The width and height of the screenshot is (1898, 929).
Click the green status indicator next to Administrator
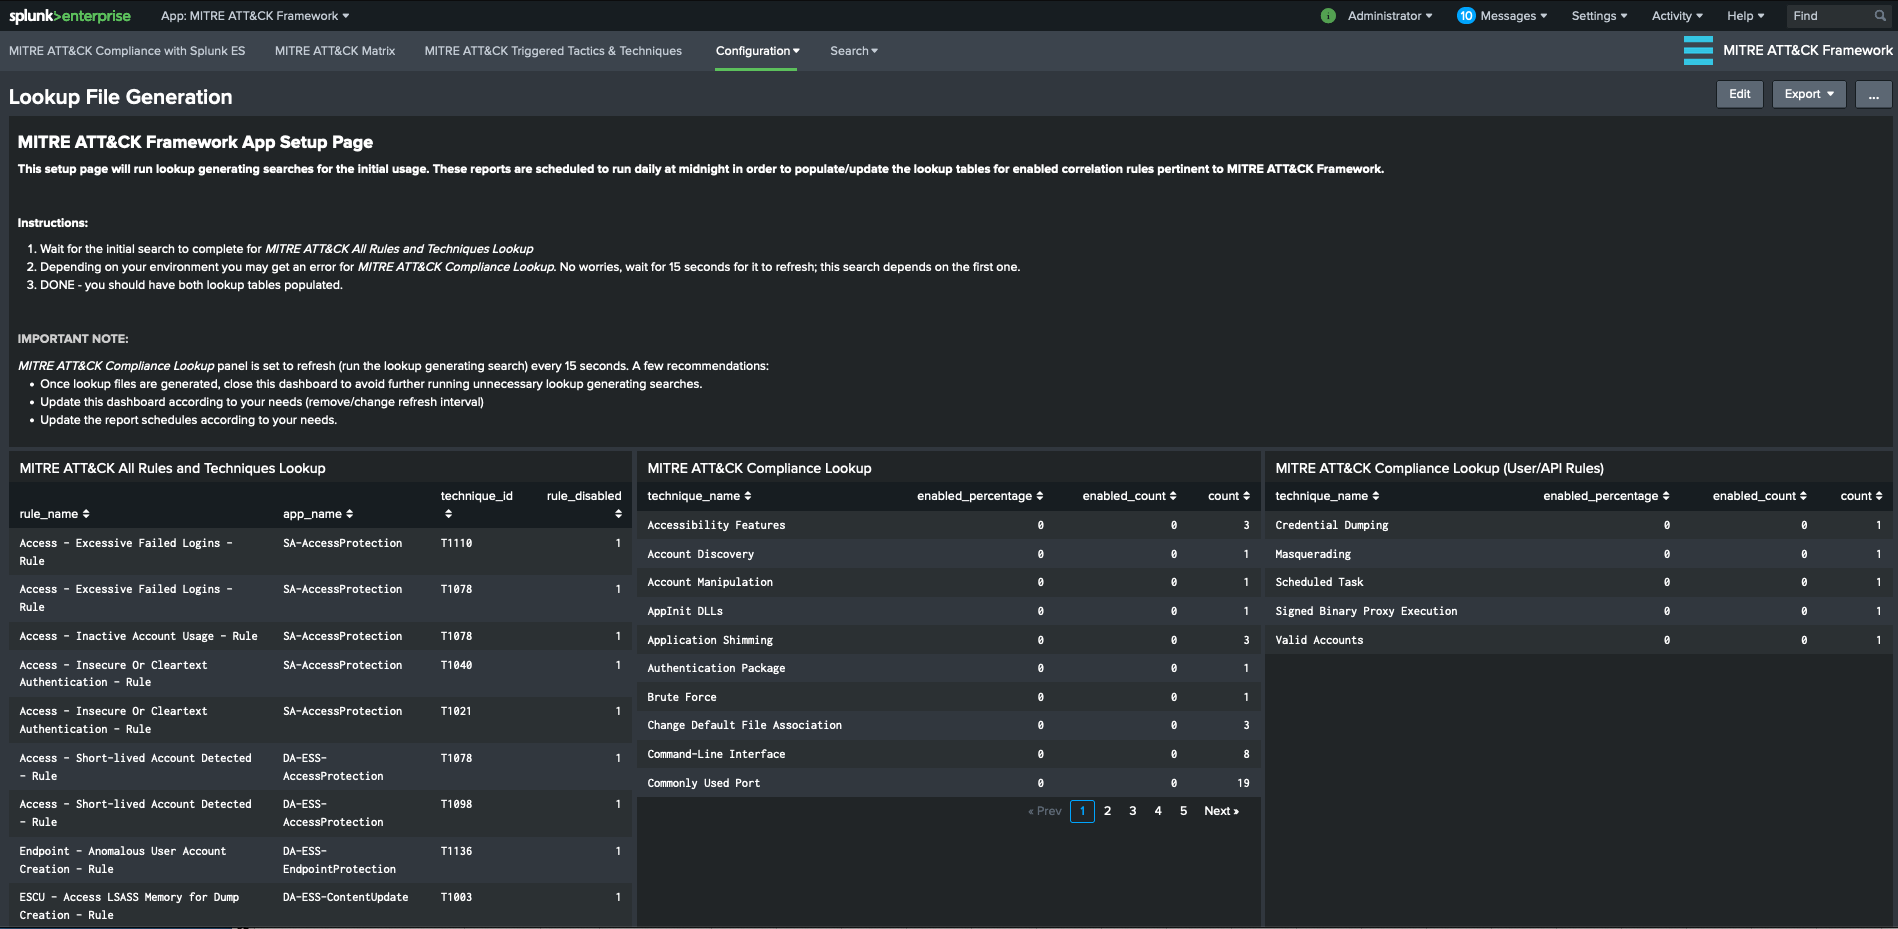point(1328,16)
